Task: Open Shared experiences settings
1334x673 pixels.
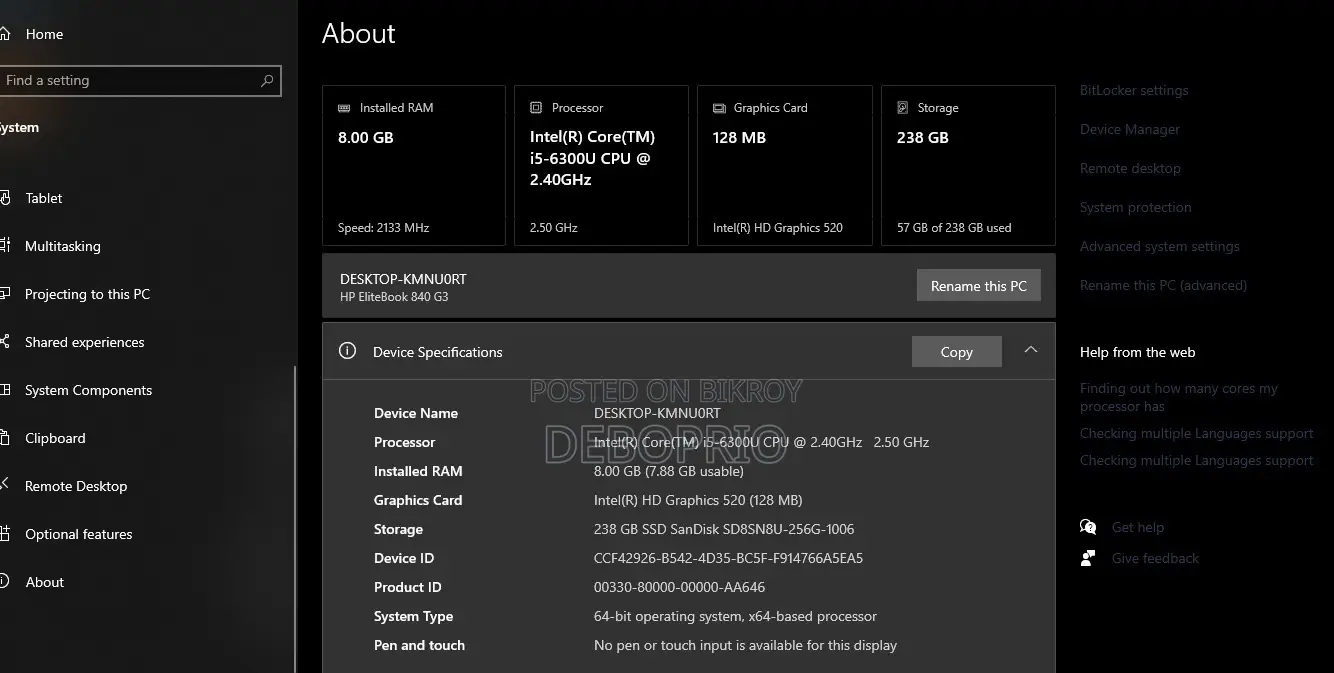Action: 84,342
